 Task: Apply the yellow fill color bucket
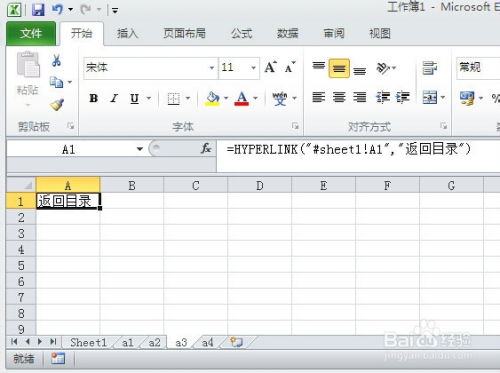(213, 98)
